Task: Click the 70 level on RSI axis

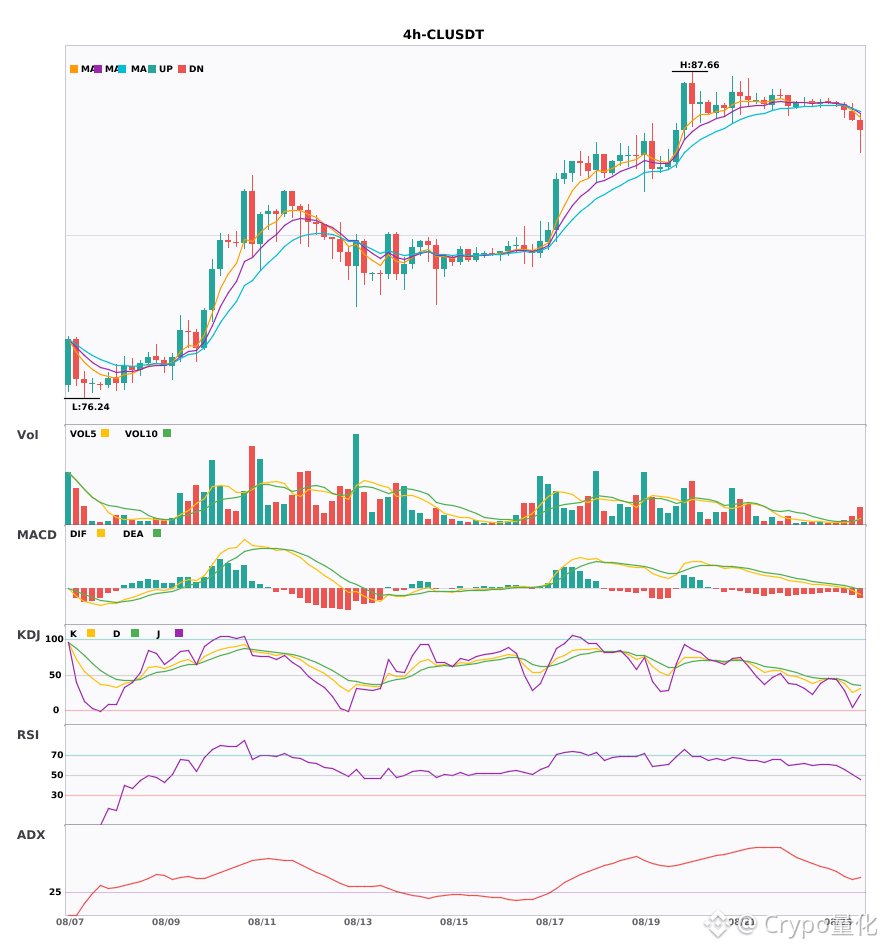Action: (x=57, y=755)
